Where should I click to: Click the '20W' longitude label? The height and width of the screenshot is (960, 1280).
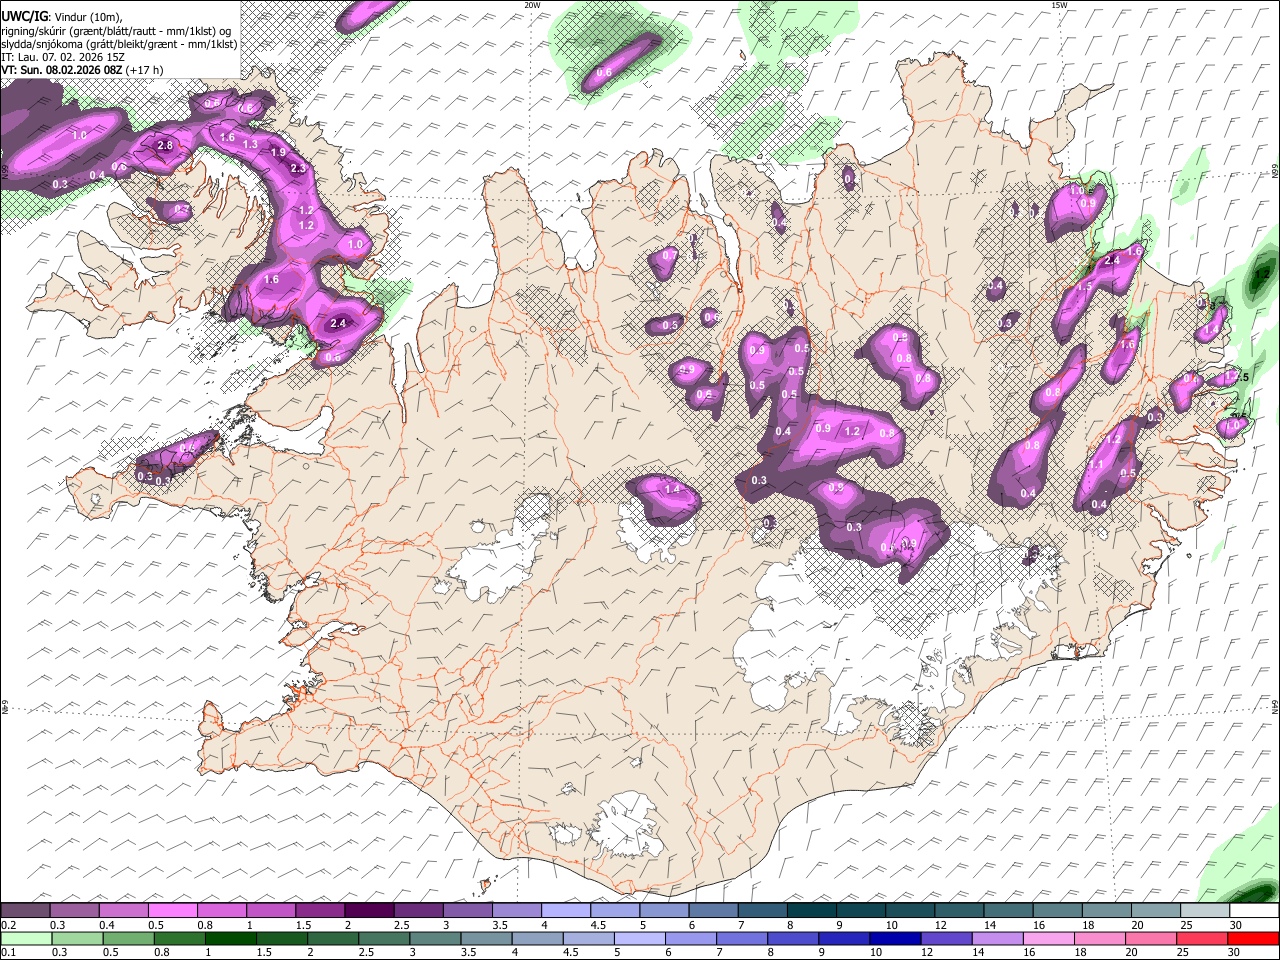(532, 5)
